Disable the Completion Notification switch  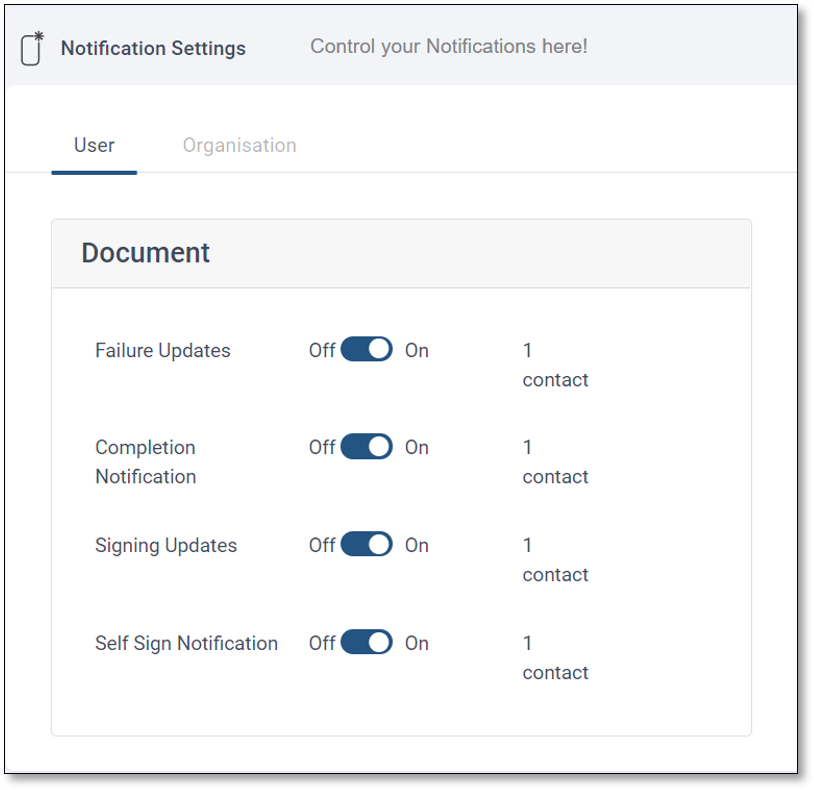[366, 447]
